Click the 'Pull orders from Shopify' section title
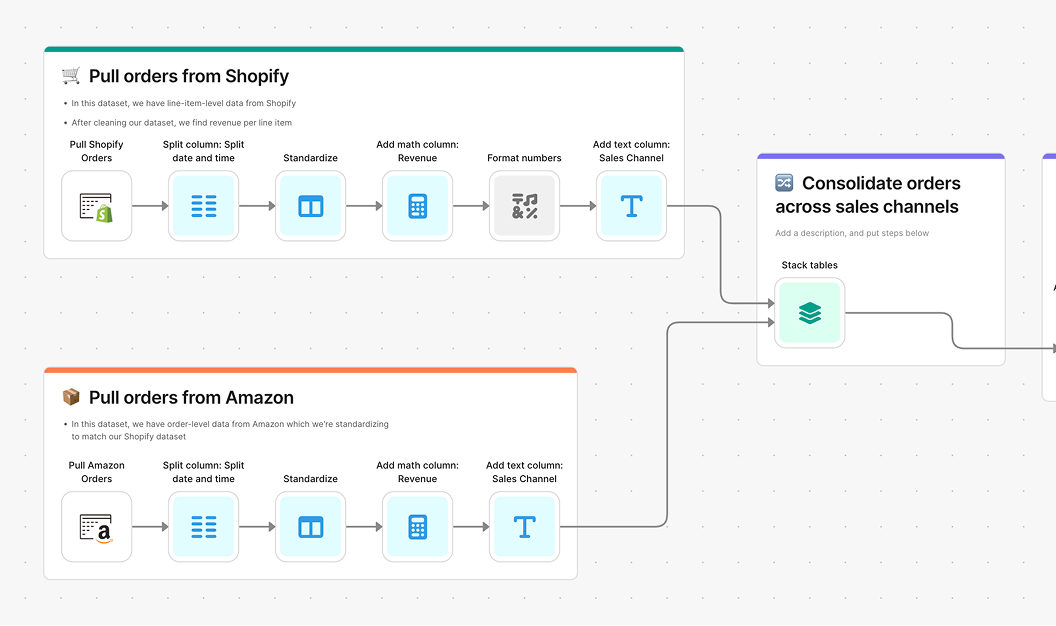This screenshot has width=1056, height=626. 189,76
